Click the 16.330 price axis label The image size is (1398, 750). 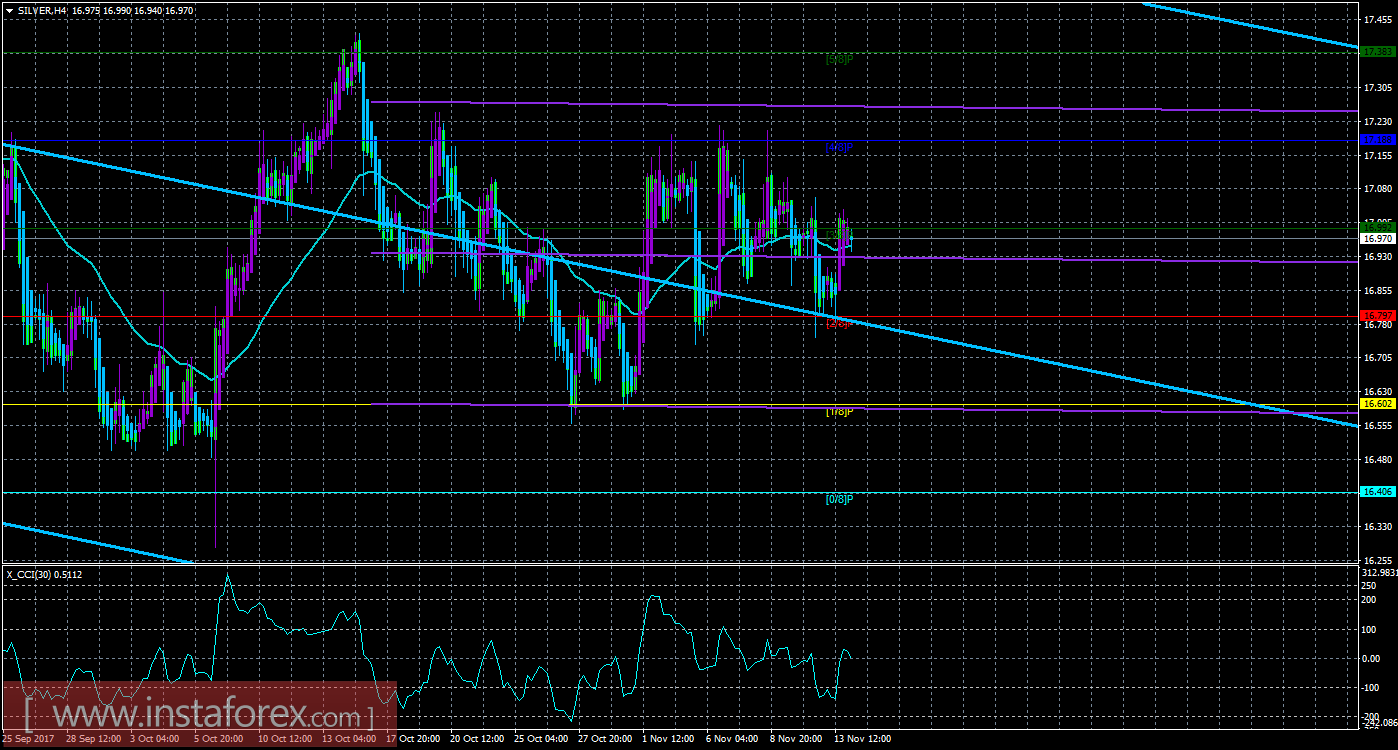[1379, 526]
